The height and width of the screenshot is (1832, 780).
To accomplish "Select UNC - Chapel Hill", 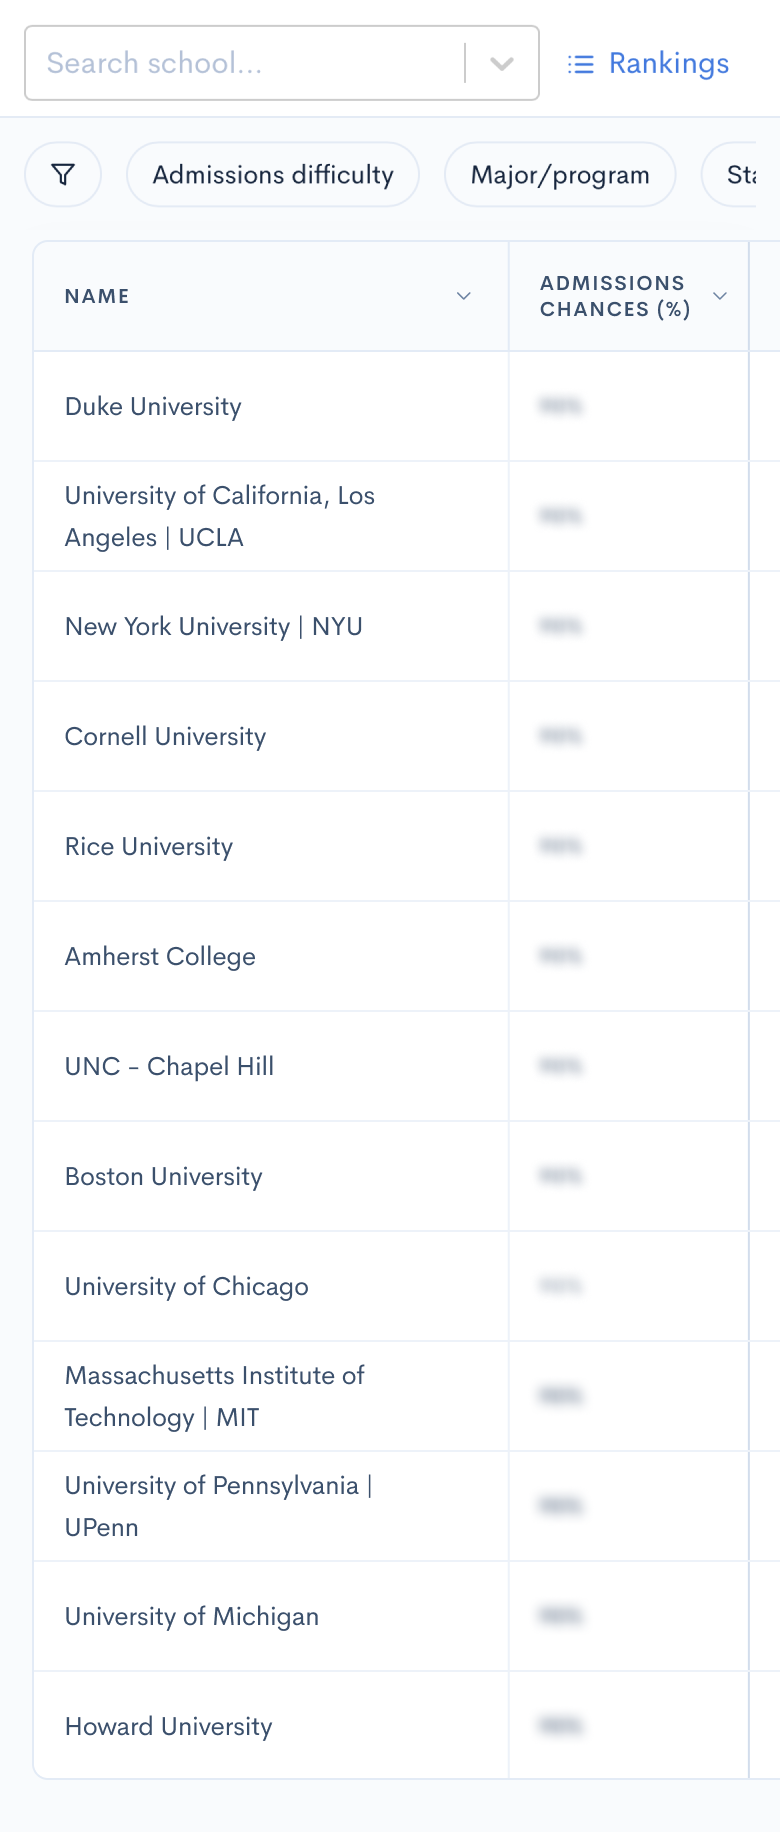I will 170,1067.
